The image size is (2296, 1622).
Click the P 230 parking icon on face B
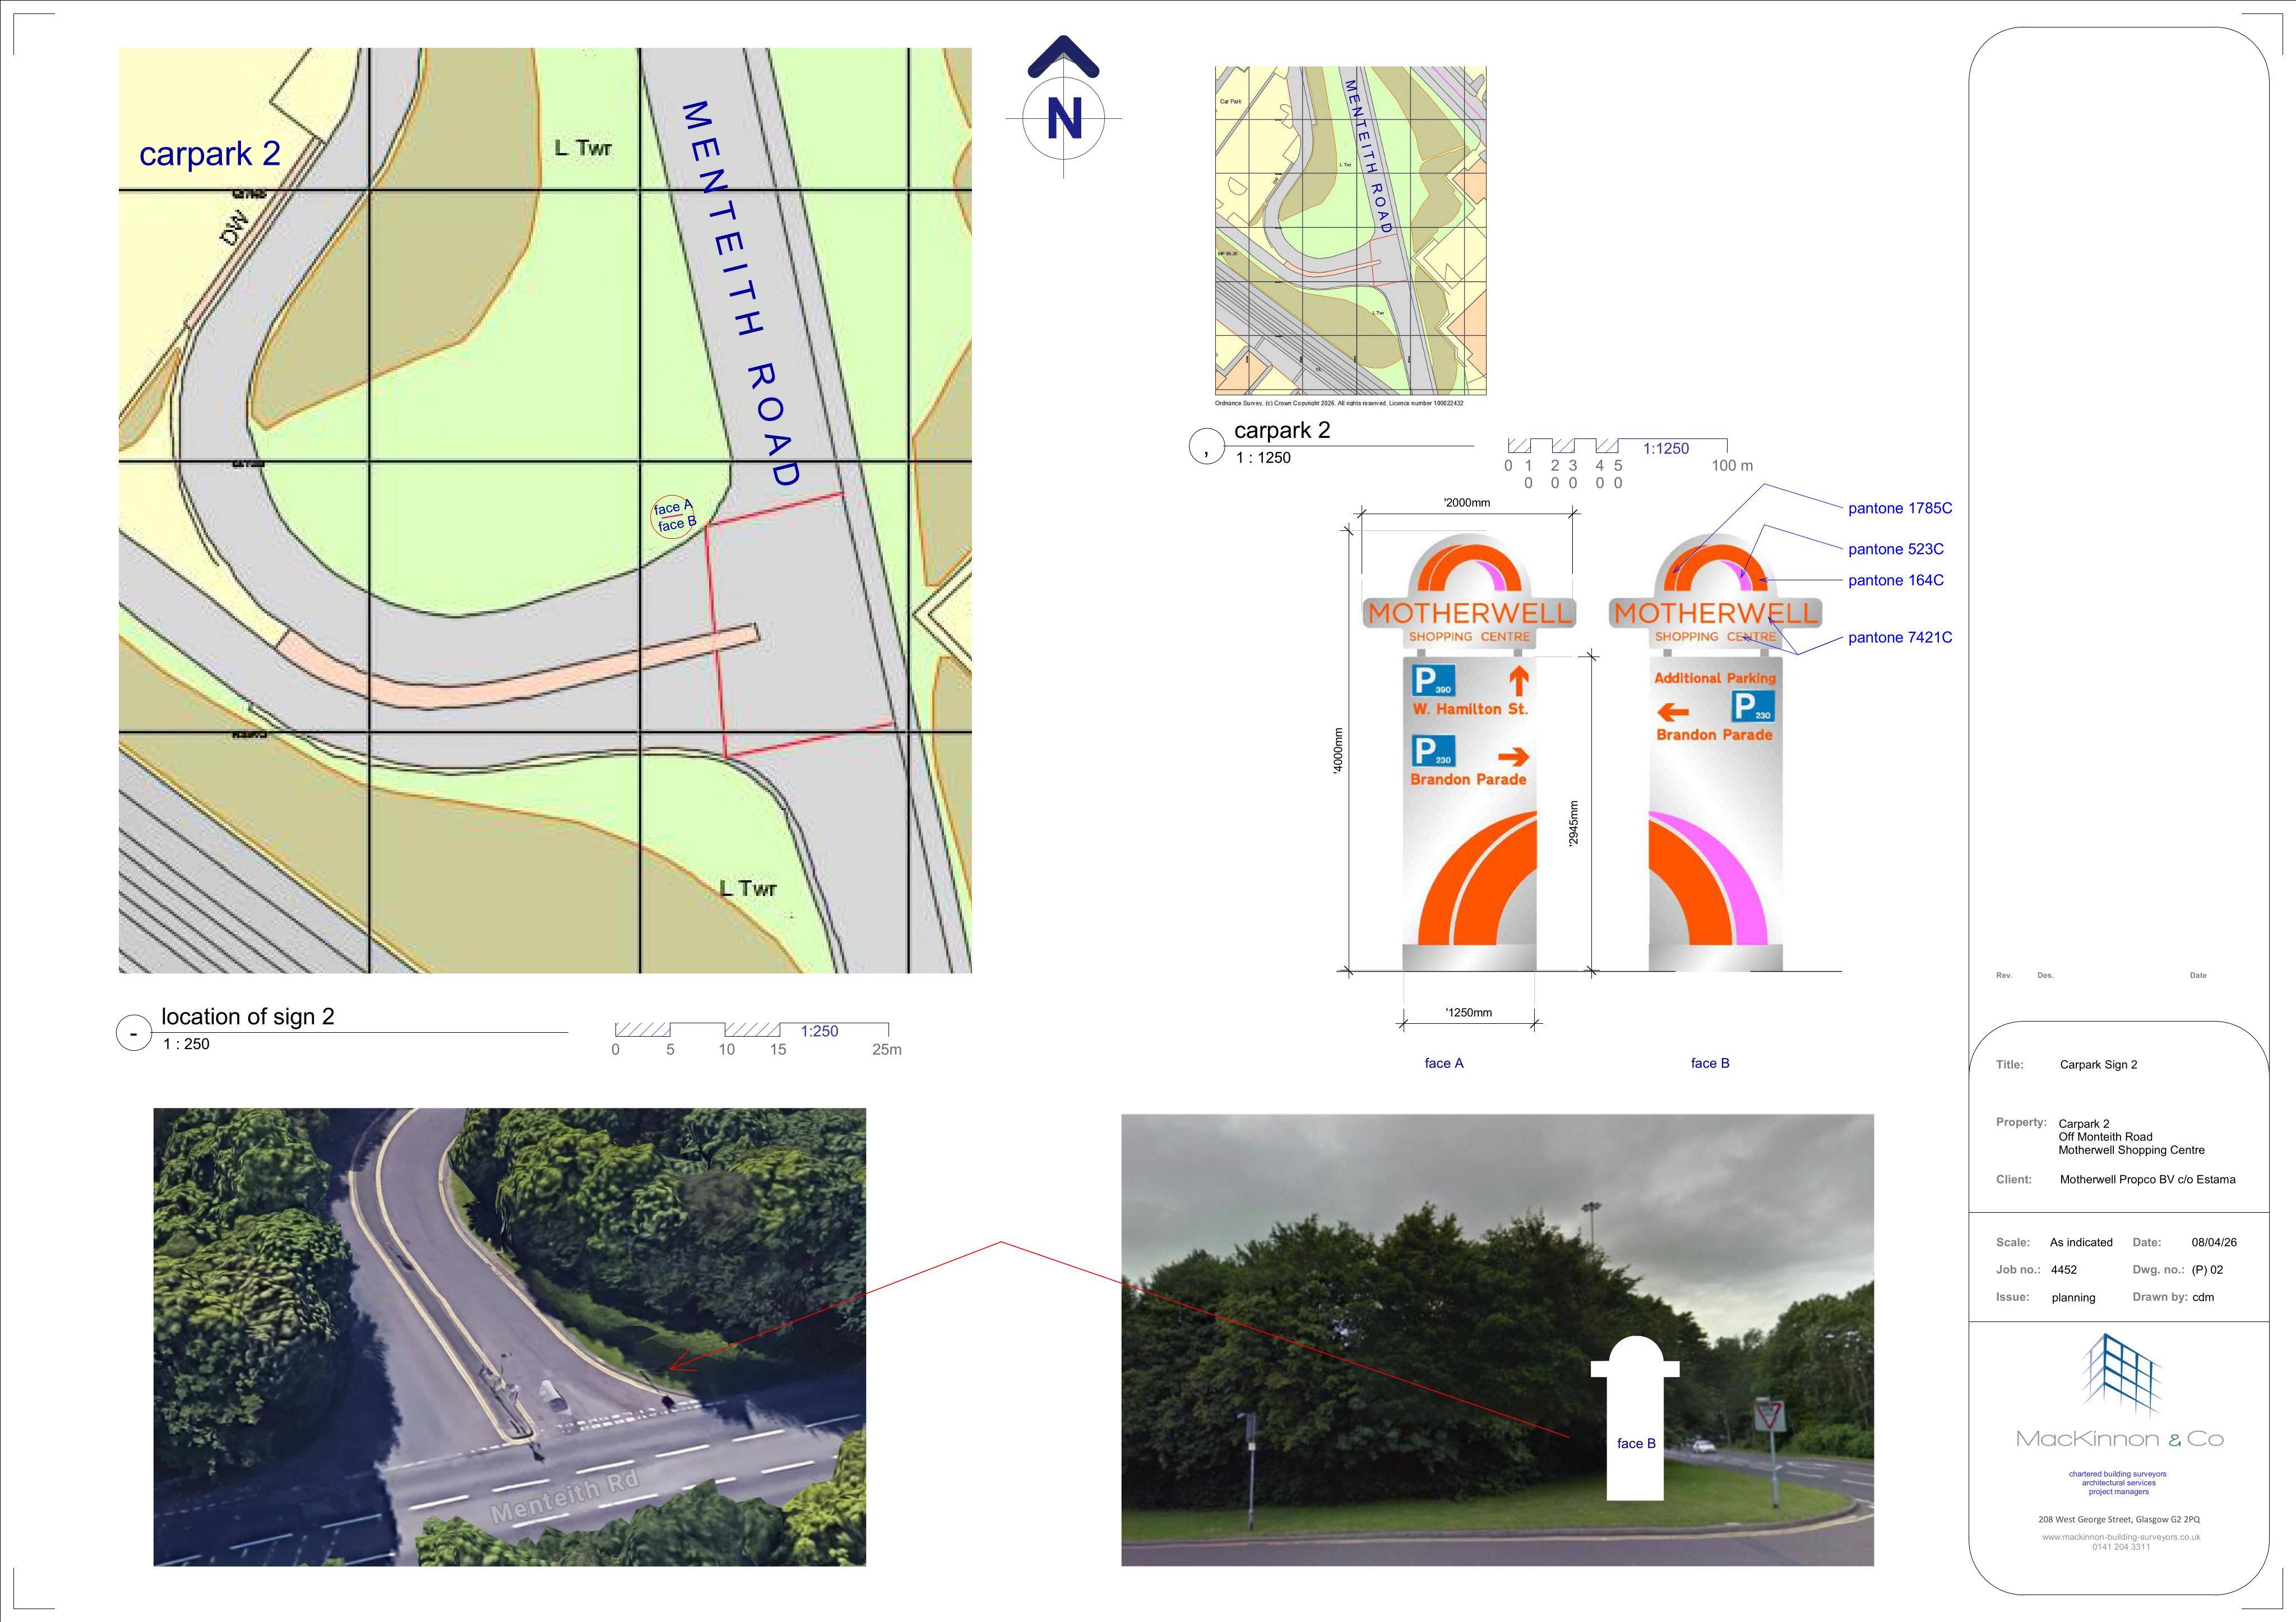(x=1753, y=706)
